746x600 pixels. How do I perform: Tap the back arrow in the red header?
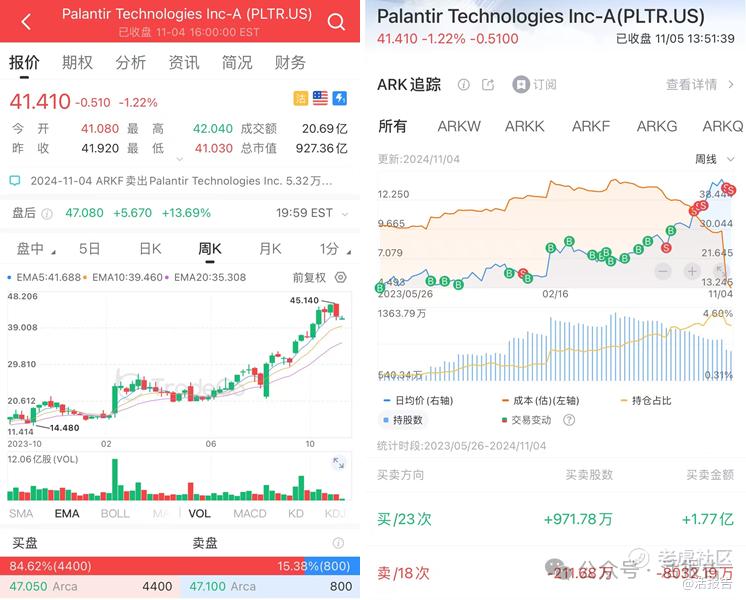pyautogui.click(x=26, y=21)
